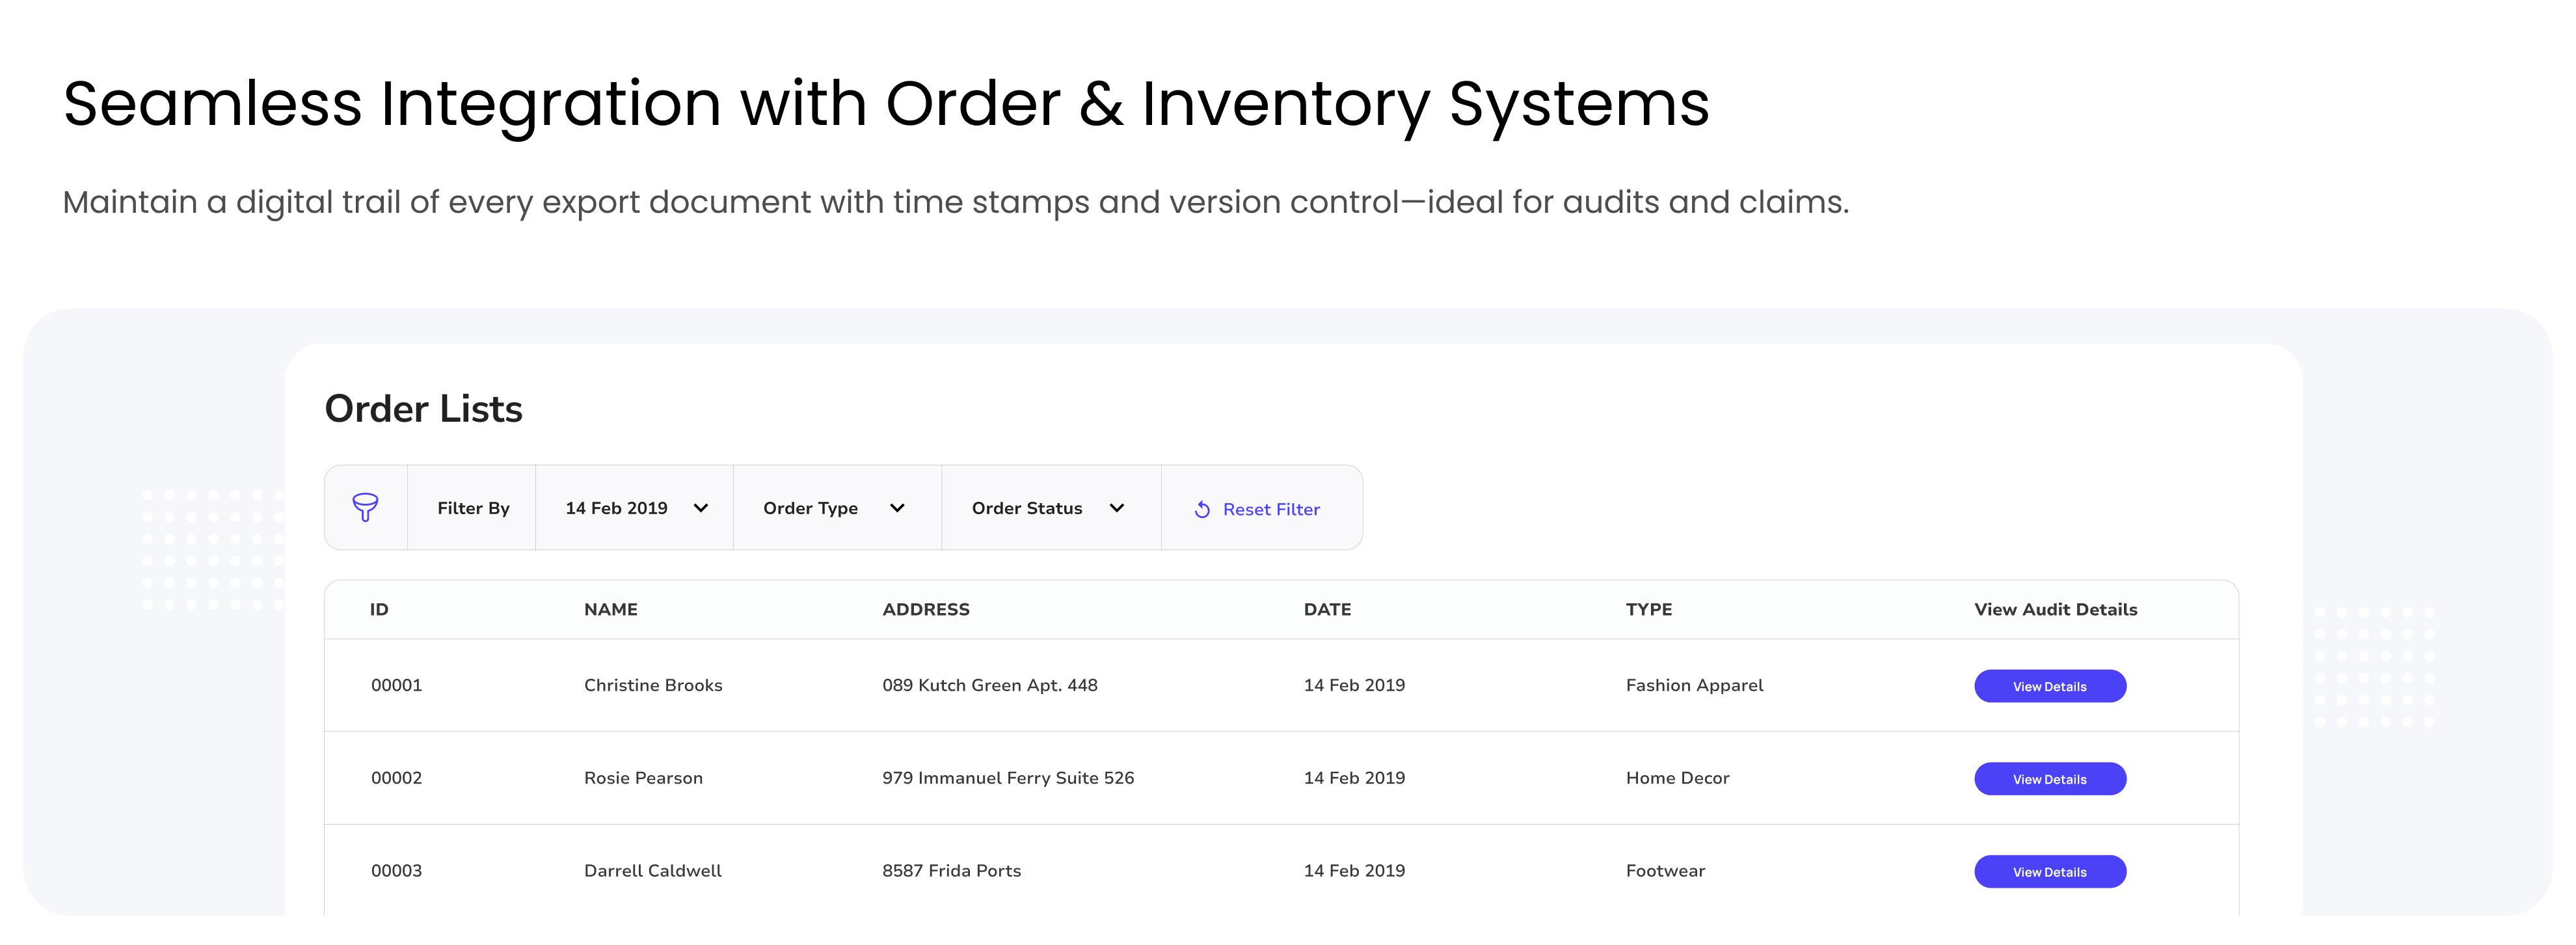View Details for Darrell Caldwell order
Image resolution: width=2576 pixels, height=945 pixels.
[x=2049, y=871]
